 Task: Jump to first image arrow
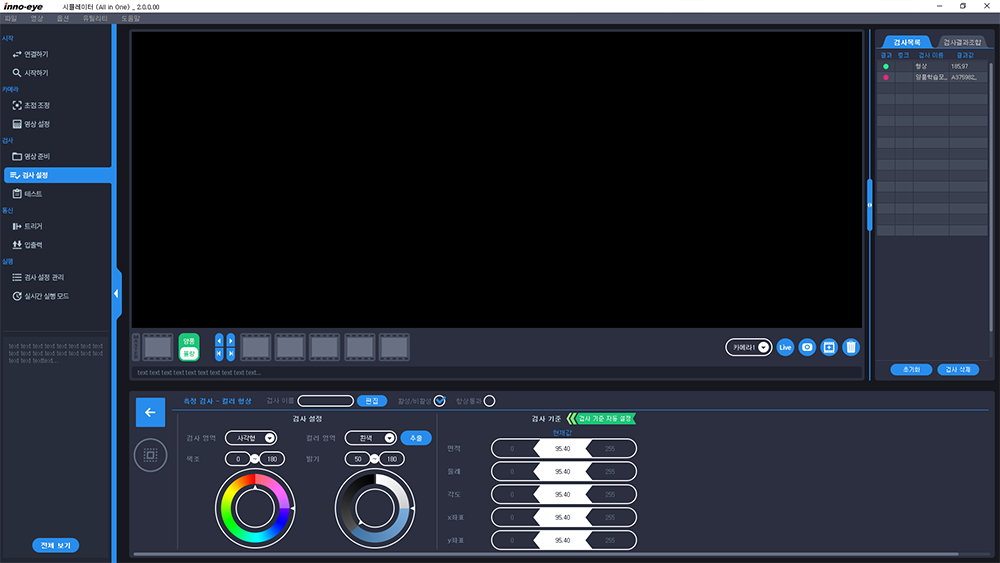coord(219,353)
